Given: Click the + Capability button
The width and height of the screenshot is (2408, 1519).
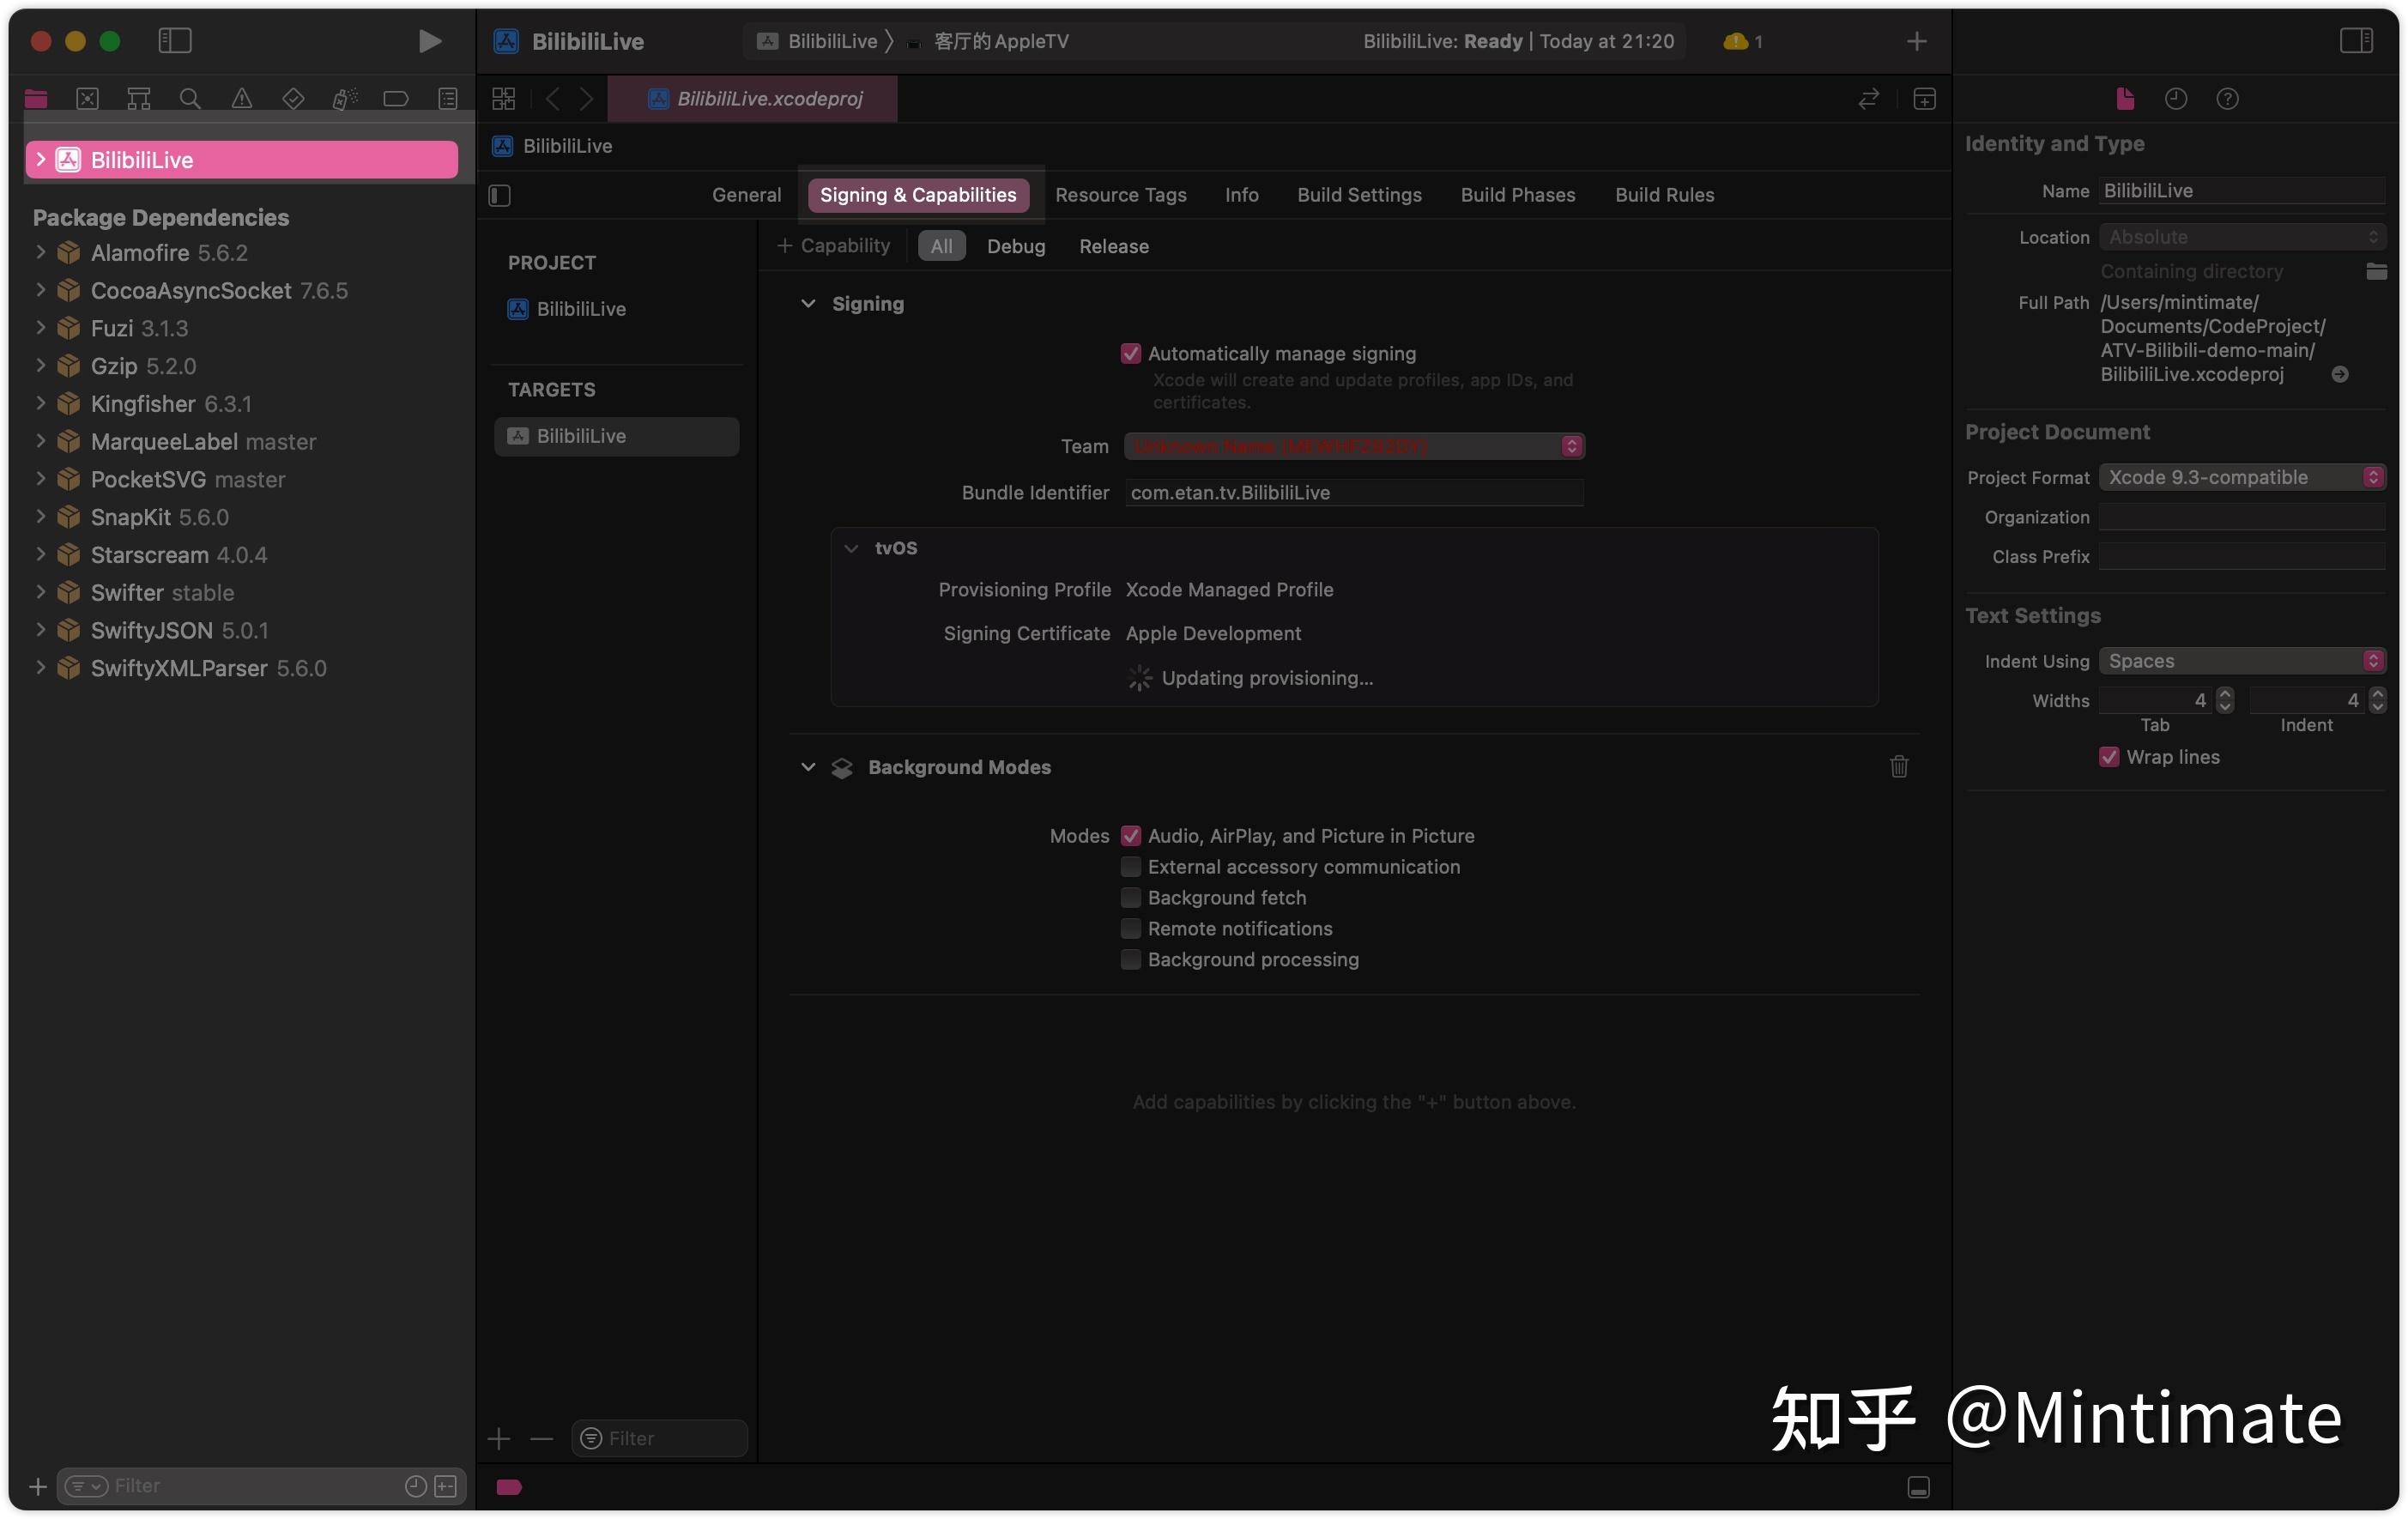Looking at the screenshot, I should (834, 246).
